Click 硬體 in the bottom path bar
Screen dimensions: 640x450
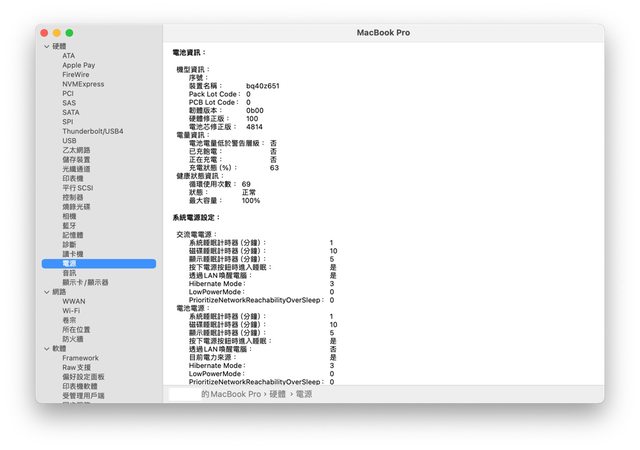click(278, 394)
